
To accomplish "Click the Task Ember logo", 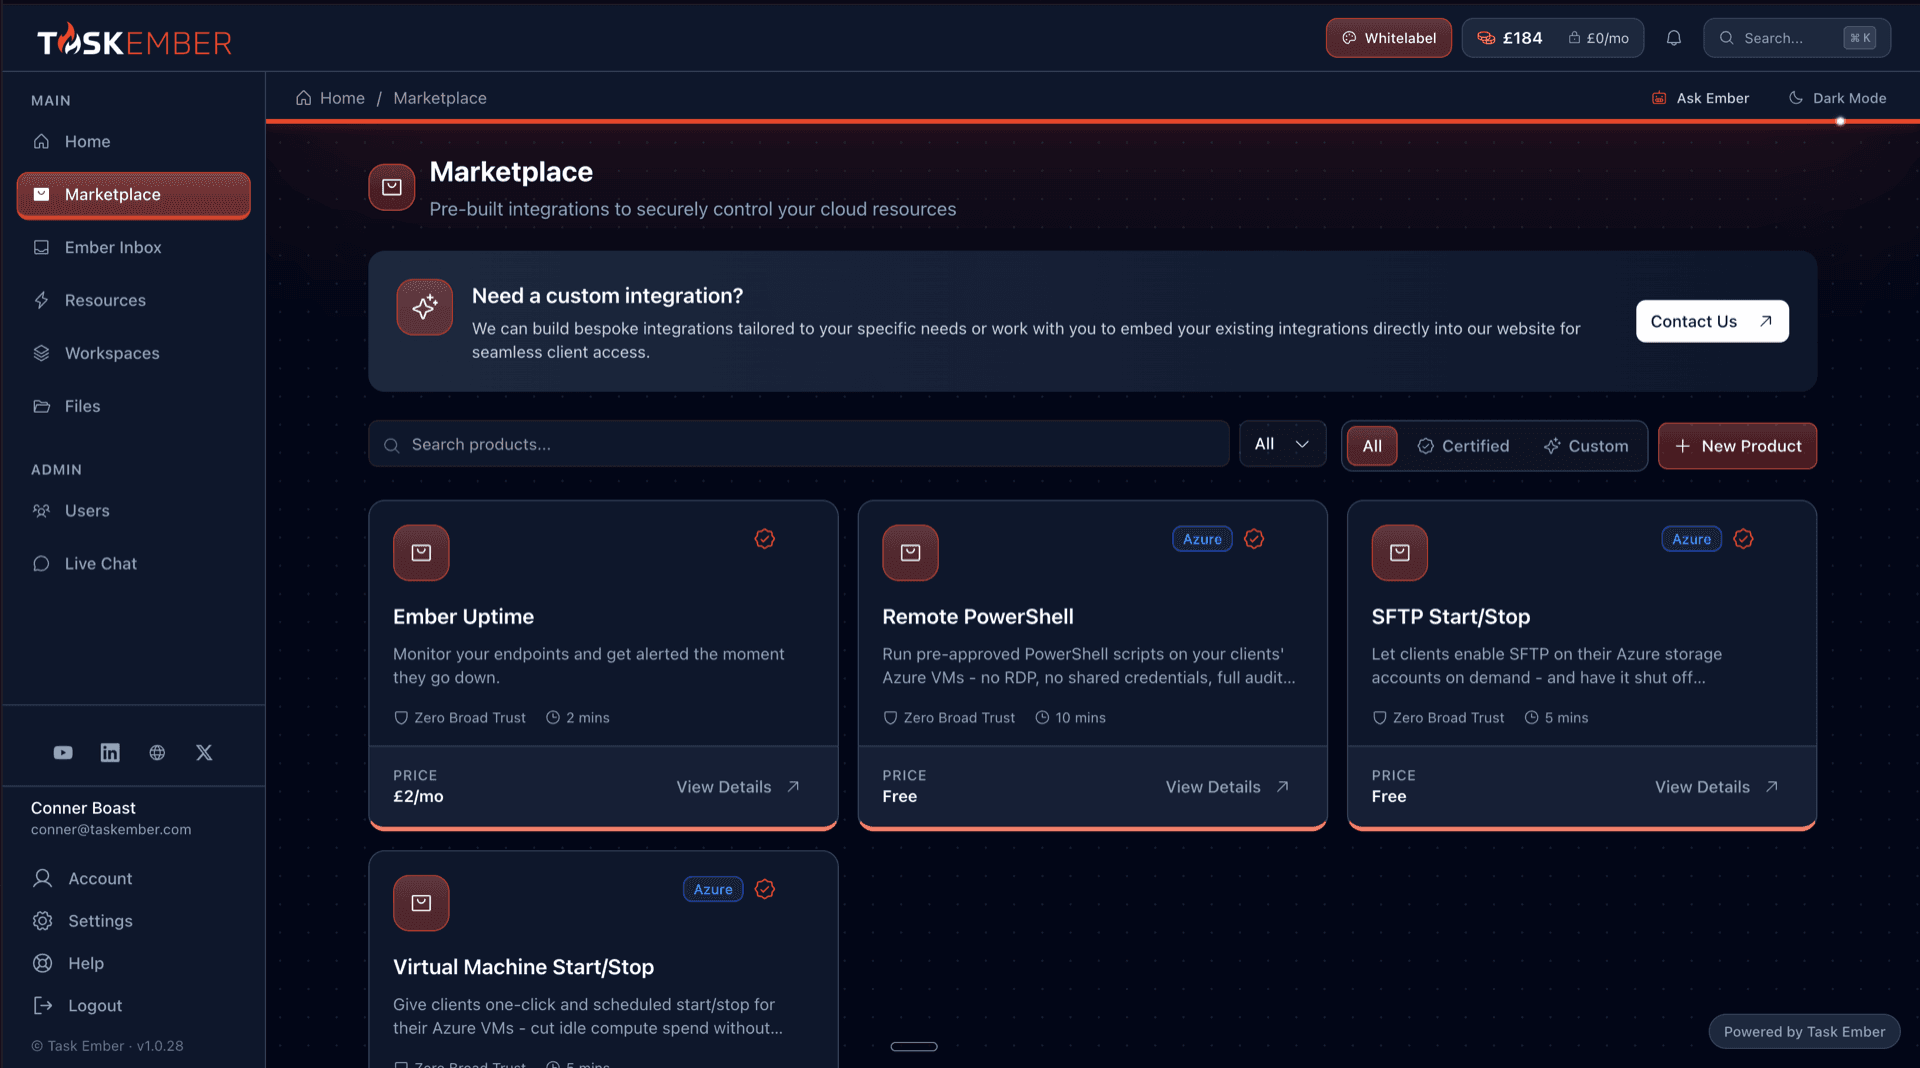I will pyautogui.click(x=134, y=40).
